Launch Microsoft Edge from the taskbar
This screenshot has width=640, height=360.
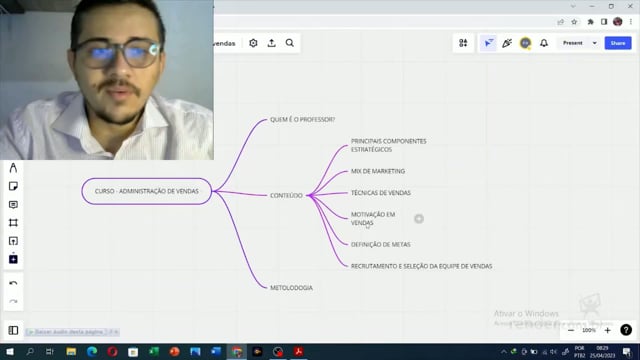tap(92, 351)
